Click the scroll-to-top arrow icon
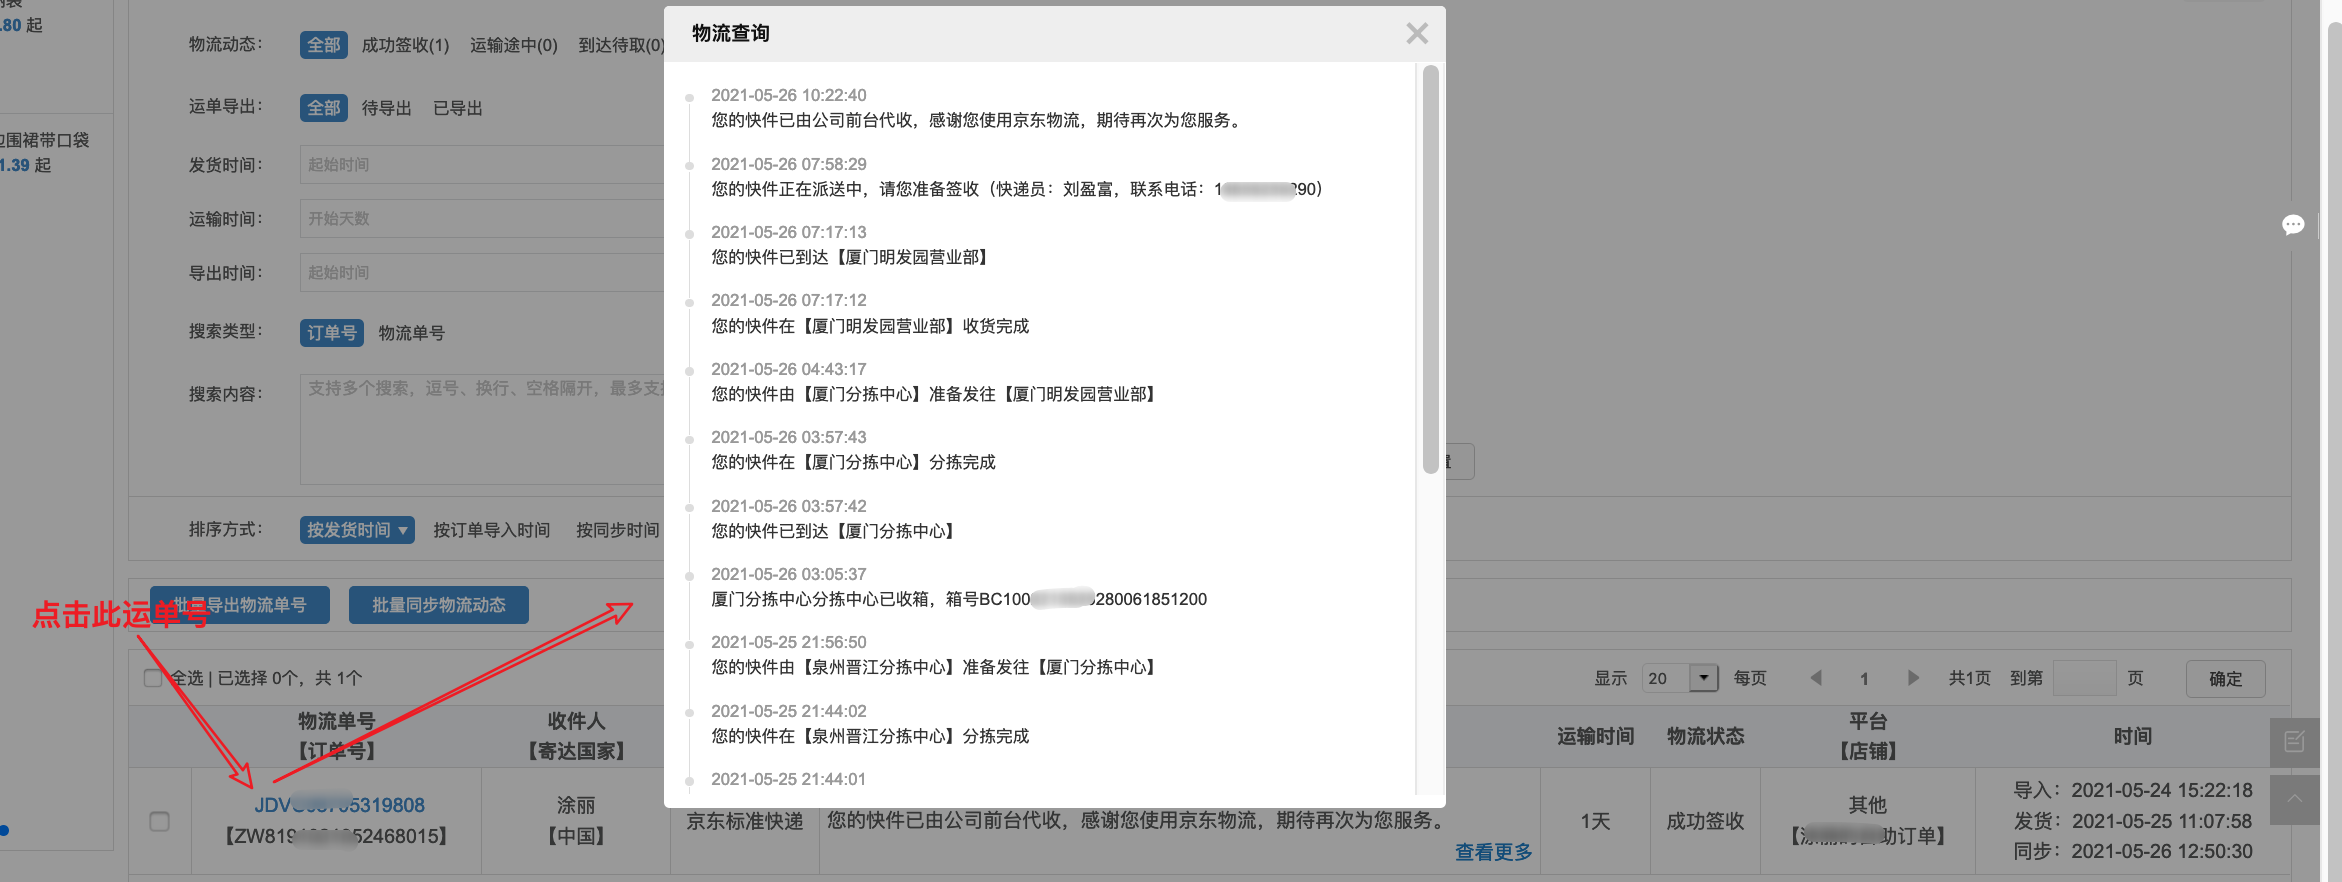The image size is (2342, 882). click(2294, 799)
